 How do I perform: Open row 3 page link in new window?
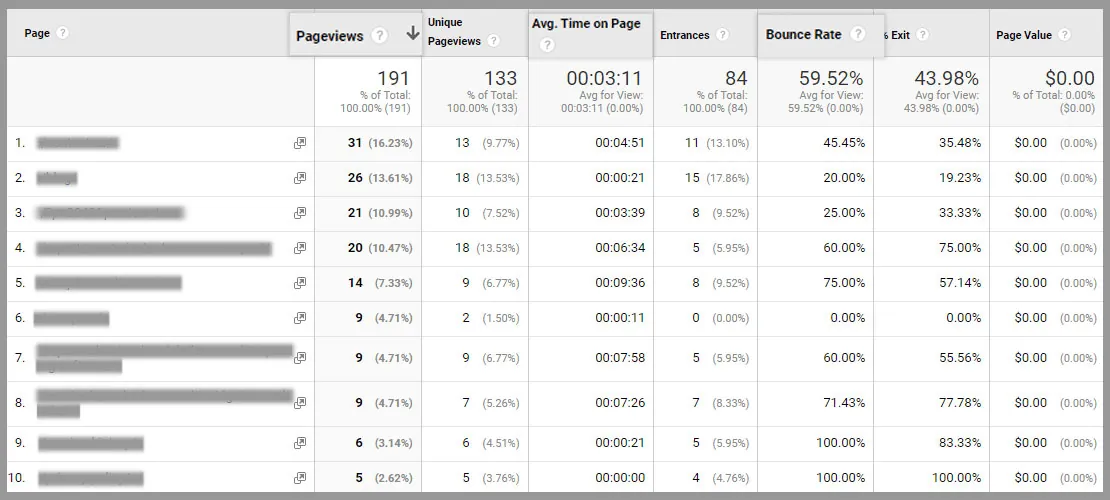pyautogui.click(x=300, y=212)
